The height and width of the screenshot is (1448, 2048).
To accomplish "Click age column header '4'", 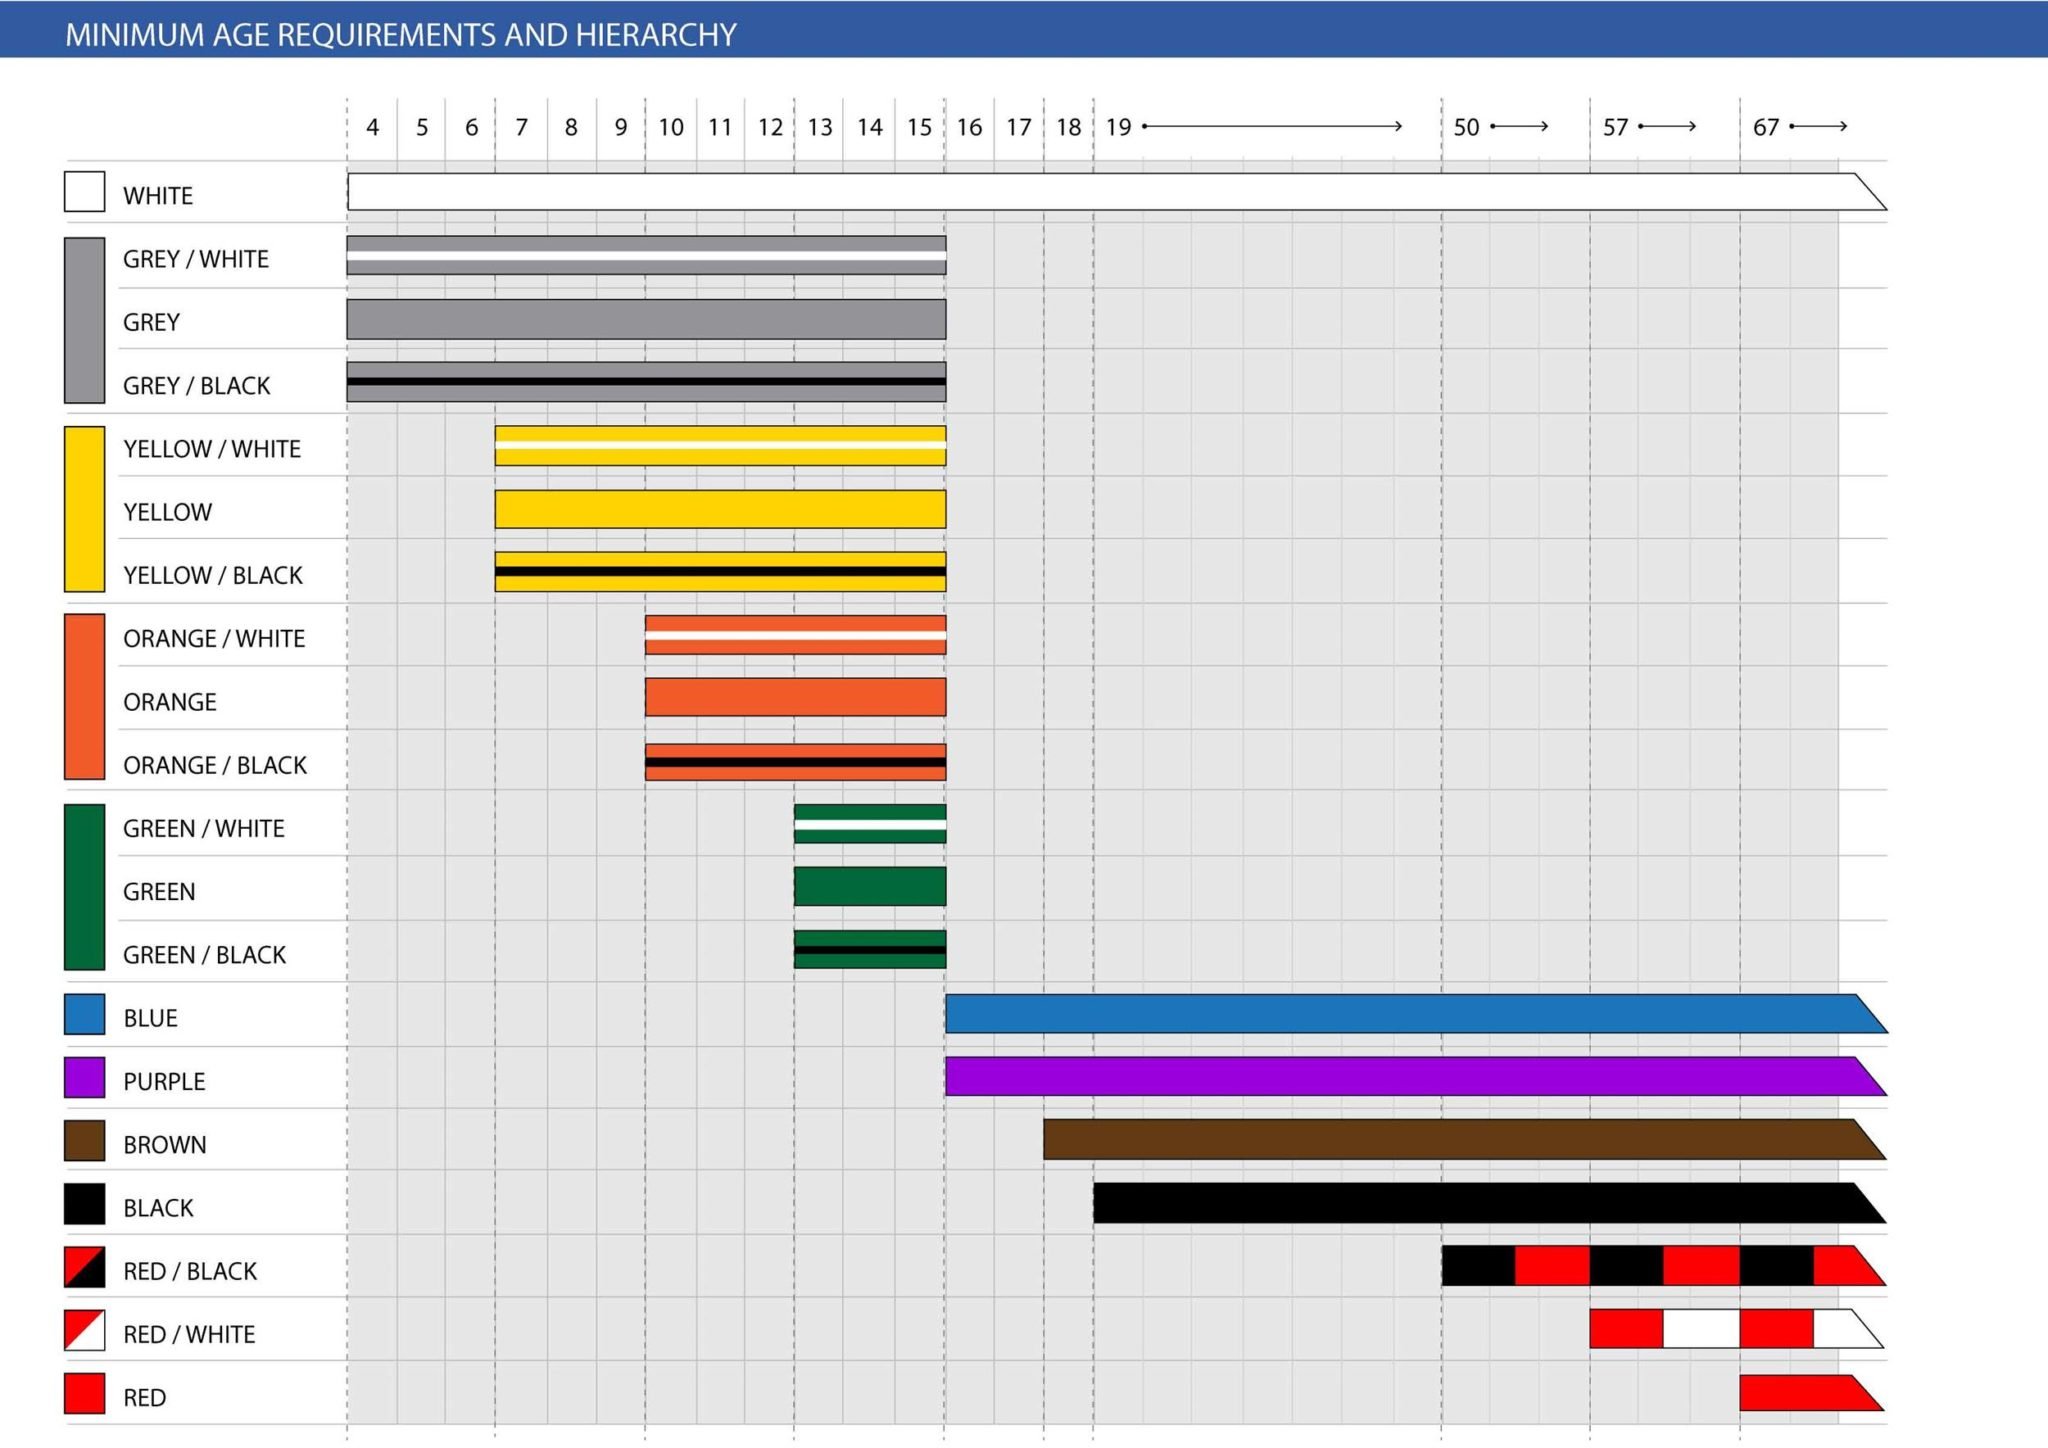I will pyautogui.click(x=373, y=127).
